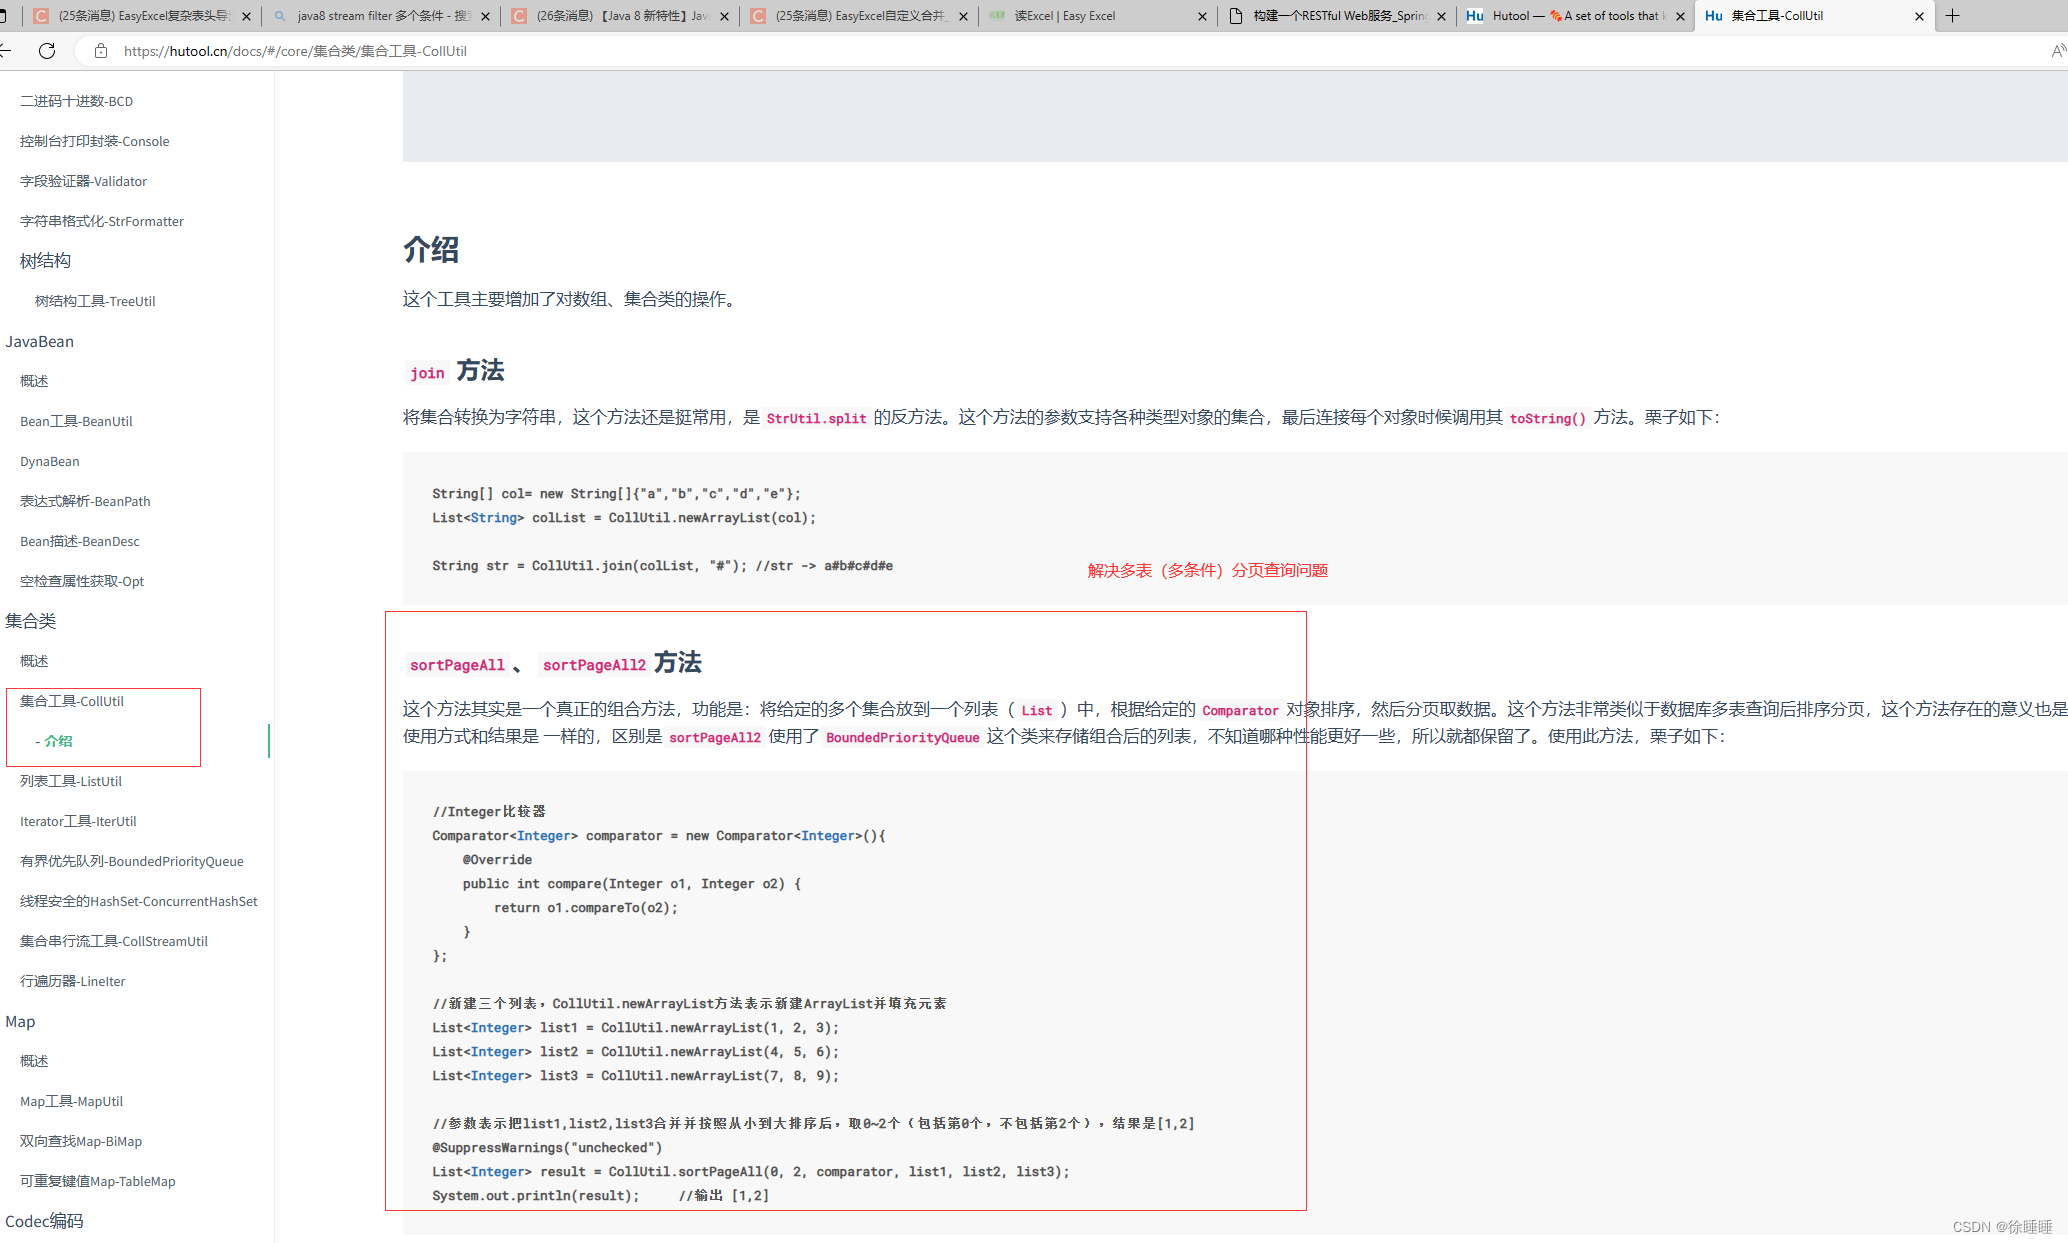Open 二进码十进数-BCD sidebar link
This screenshot has height=1243, width=2068.
(x=76, y=101)
